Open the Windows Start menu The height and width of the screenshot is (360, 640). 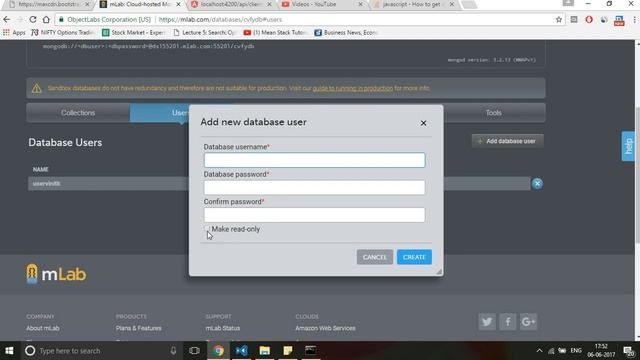pyautogui.click(x=9, y=351)
